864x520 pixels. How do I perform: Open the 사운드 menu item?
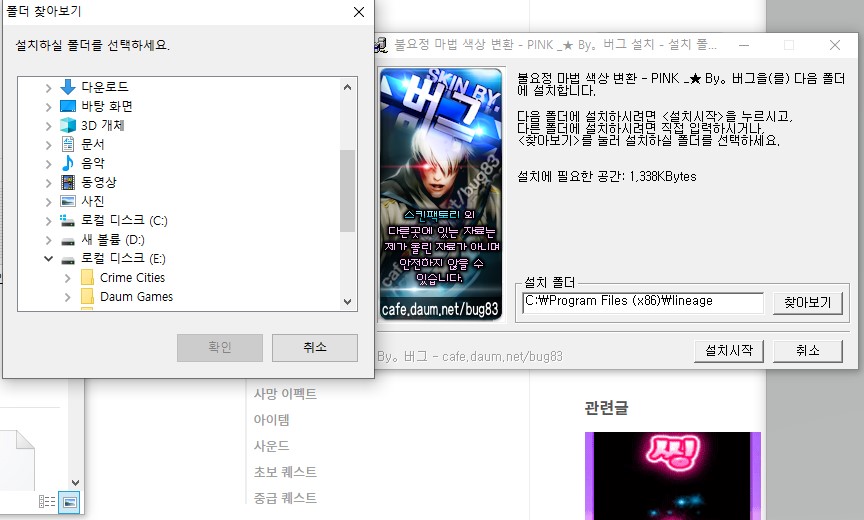point(271,446)
